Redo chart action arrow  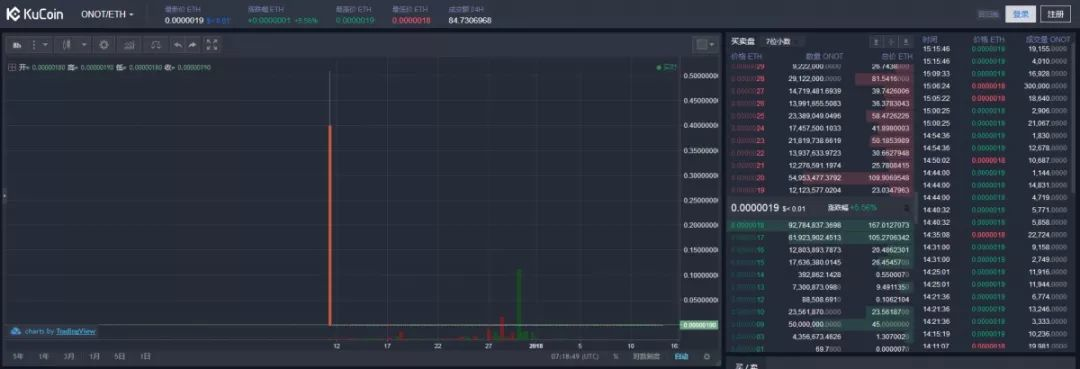click(x=192, y=45)
